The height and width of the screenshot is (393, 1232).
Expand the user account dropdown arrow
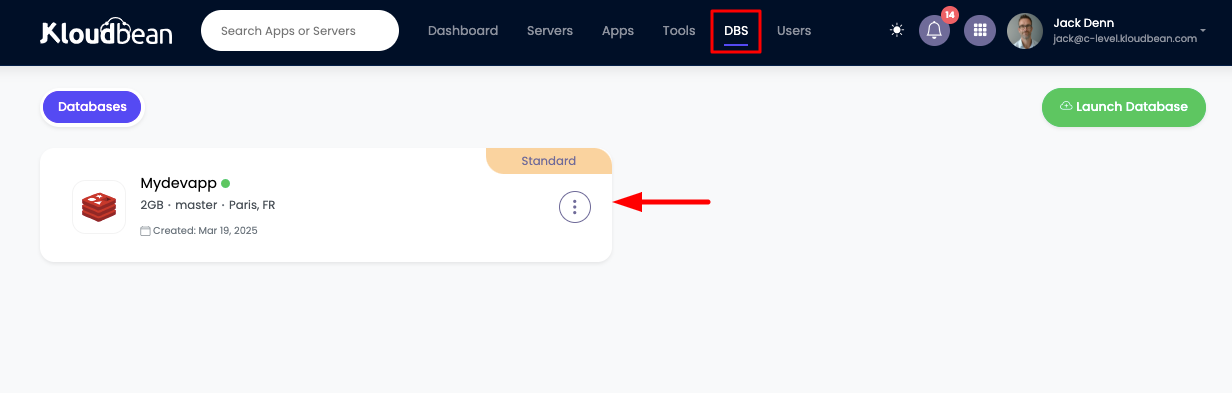[1203, 30]
